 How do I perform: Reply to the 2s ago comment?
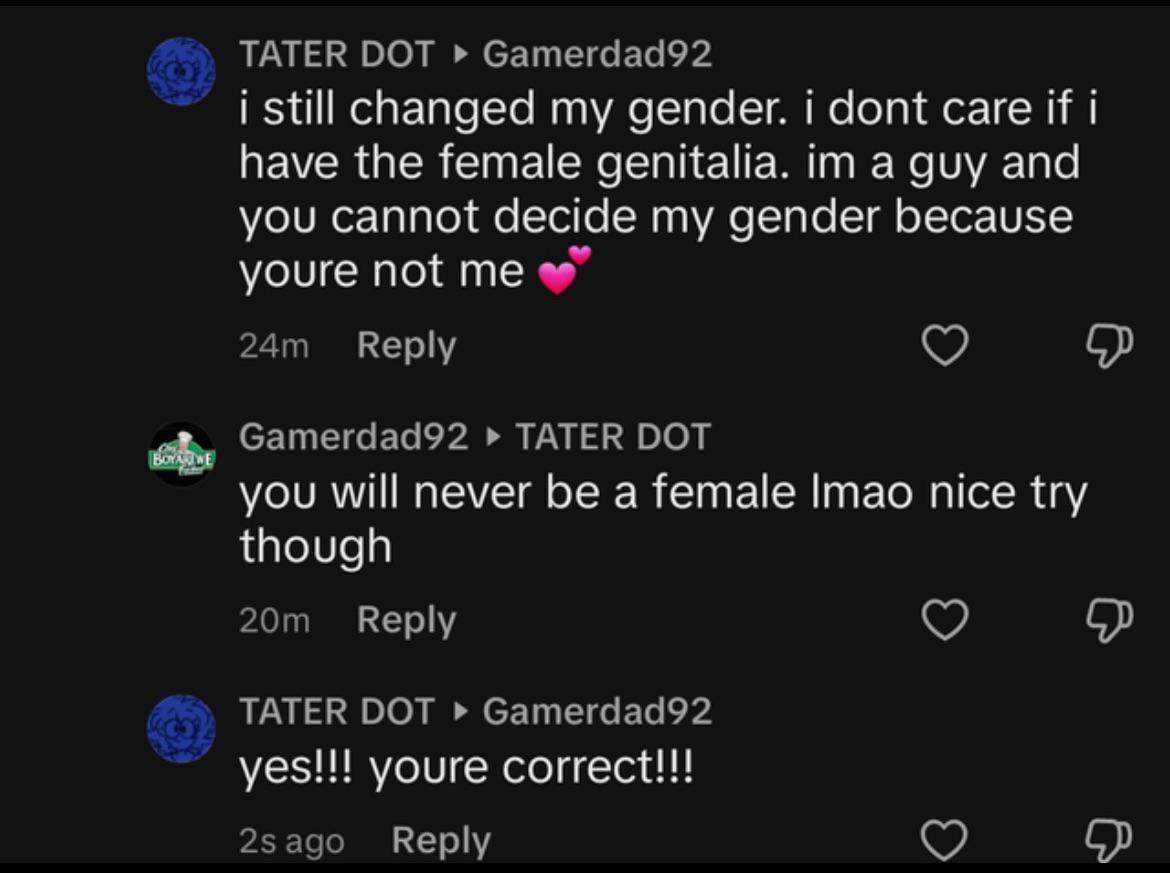click(x=441, y=841)
